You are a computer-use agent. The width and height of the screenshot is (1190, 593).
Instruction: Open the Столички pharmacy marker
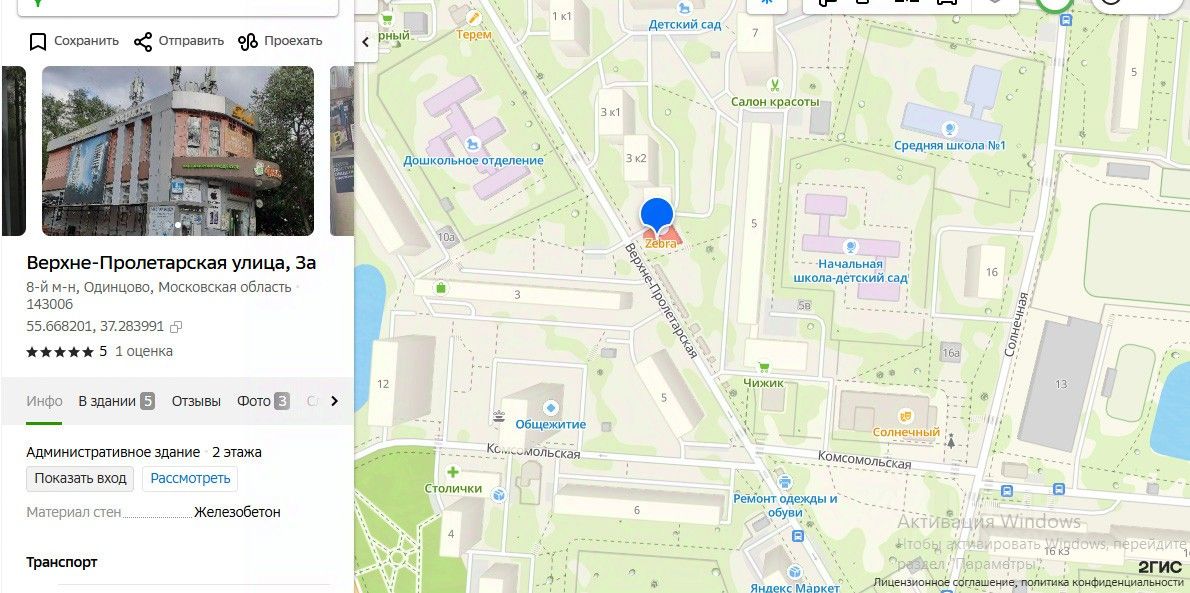coord(453,472)
